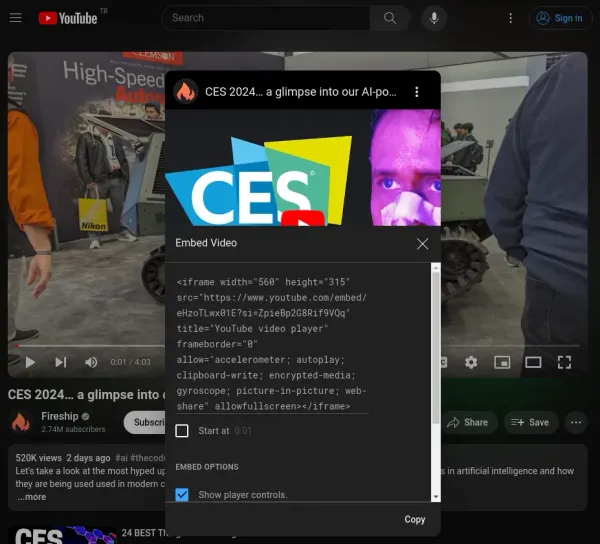This screenshot has width=600, height=544.
Task: Click the embed dialog scrollbar thumb
Action: (x=435, y=348)
